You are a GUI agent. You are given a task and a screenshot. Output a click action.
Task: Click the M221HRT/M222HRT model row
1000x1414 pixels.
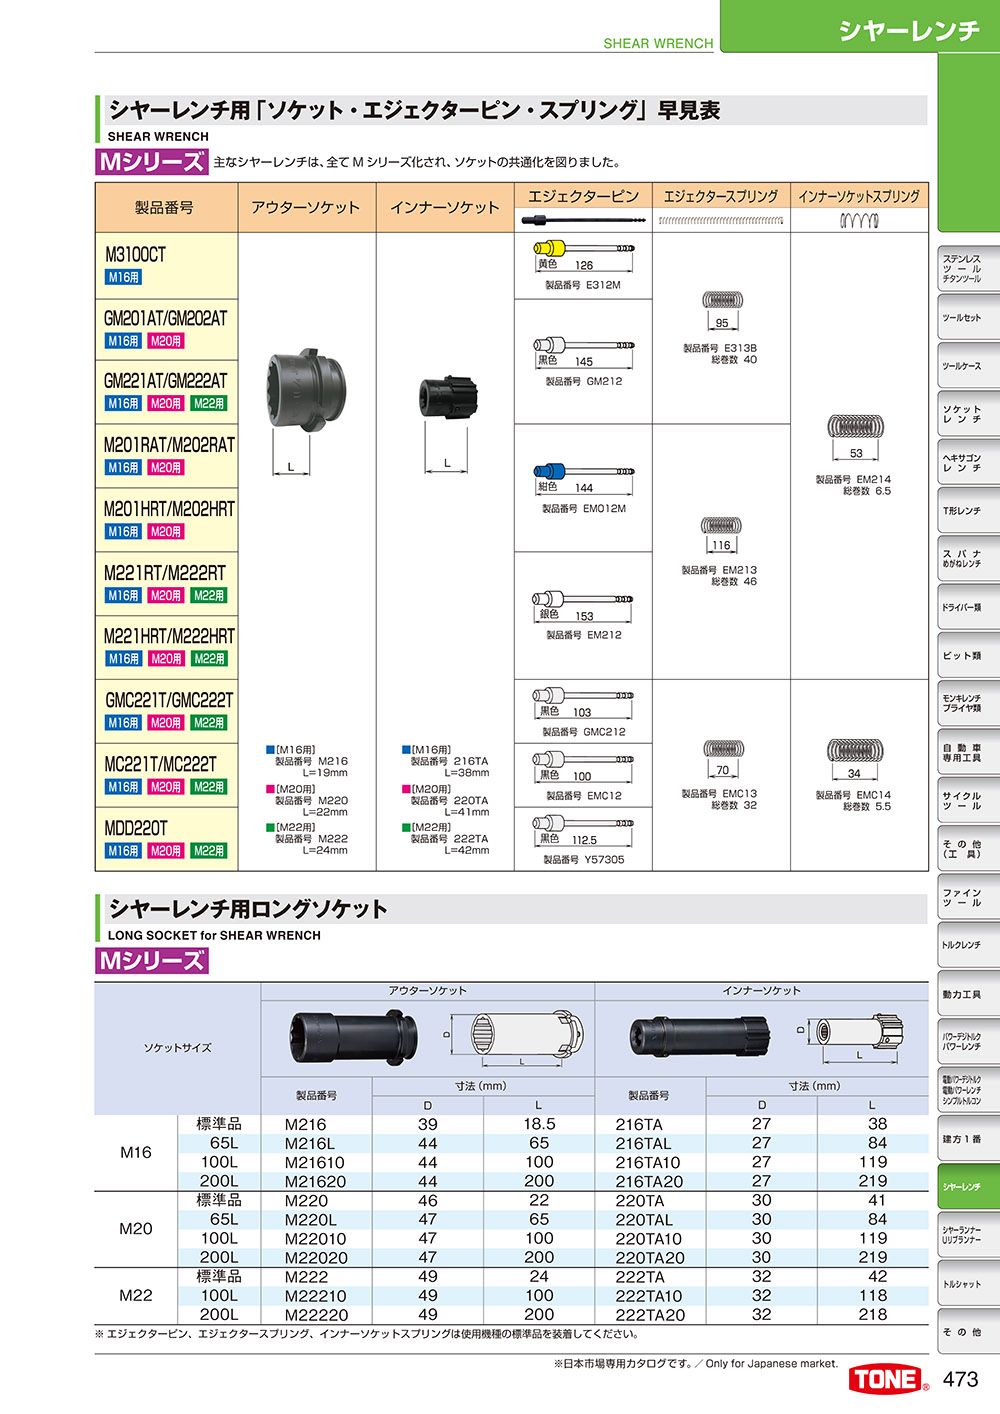point(166,647)
